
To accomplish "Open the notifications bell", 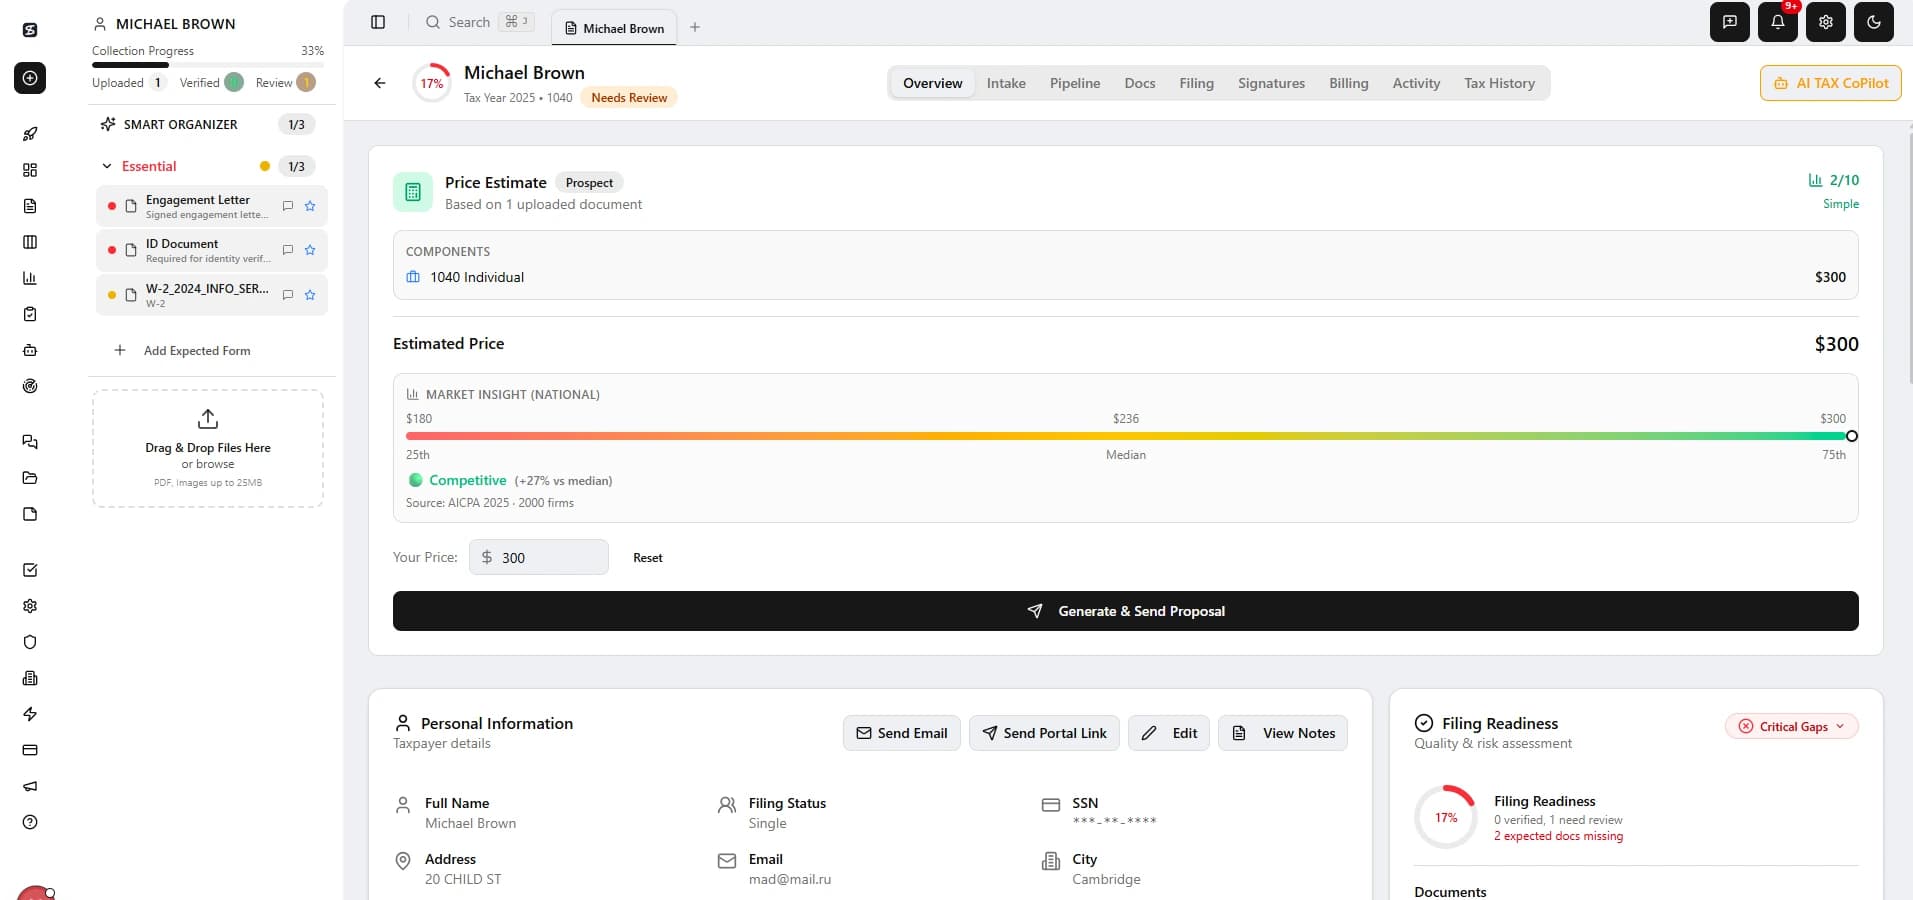I will point(1778,22).
